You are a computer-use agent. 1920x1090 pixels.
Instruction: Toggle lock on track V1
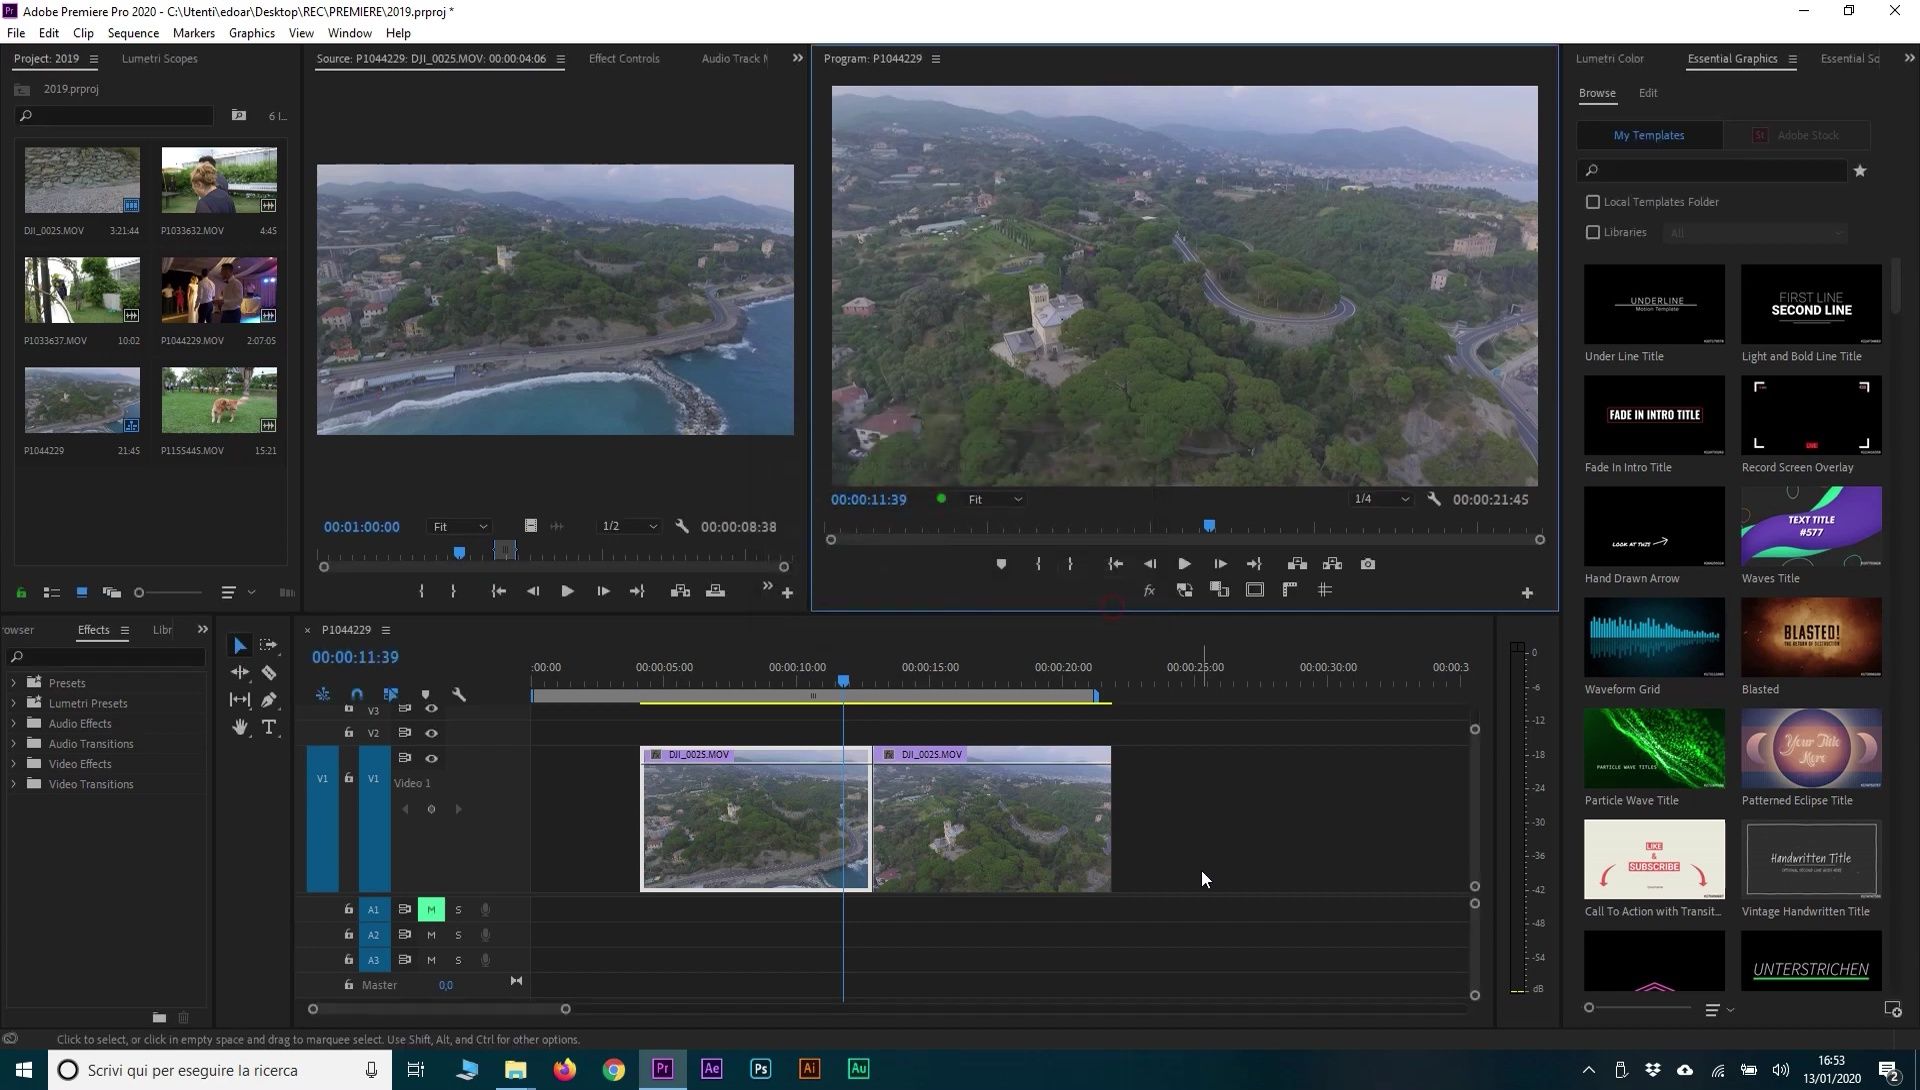(348, 778)
